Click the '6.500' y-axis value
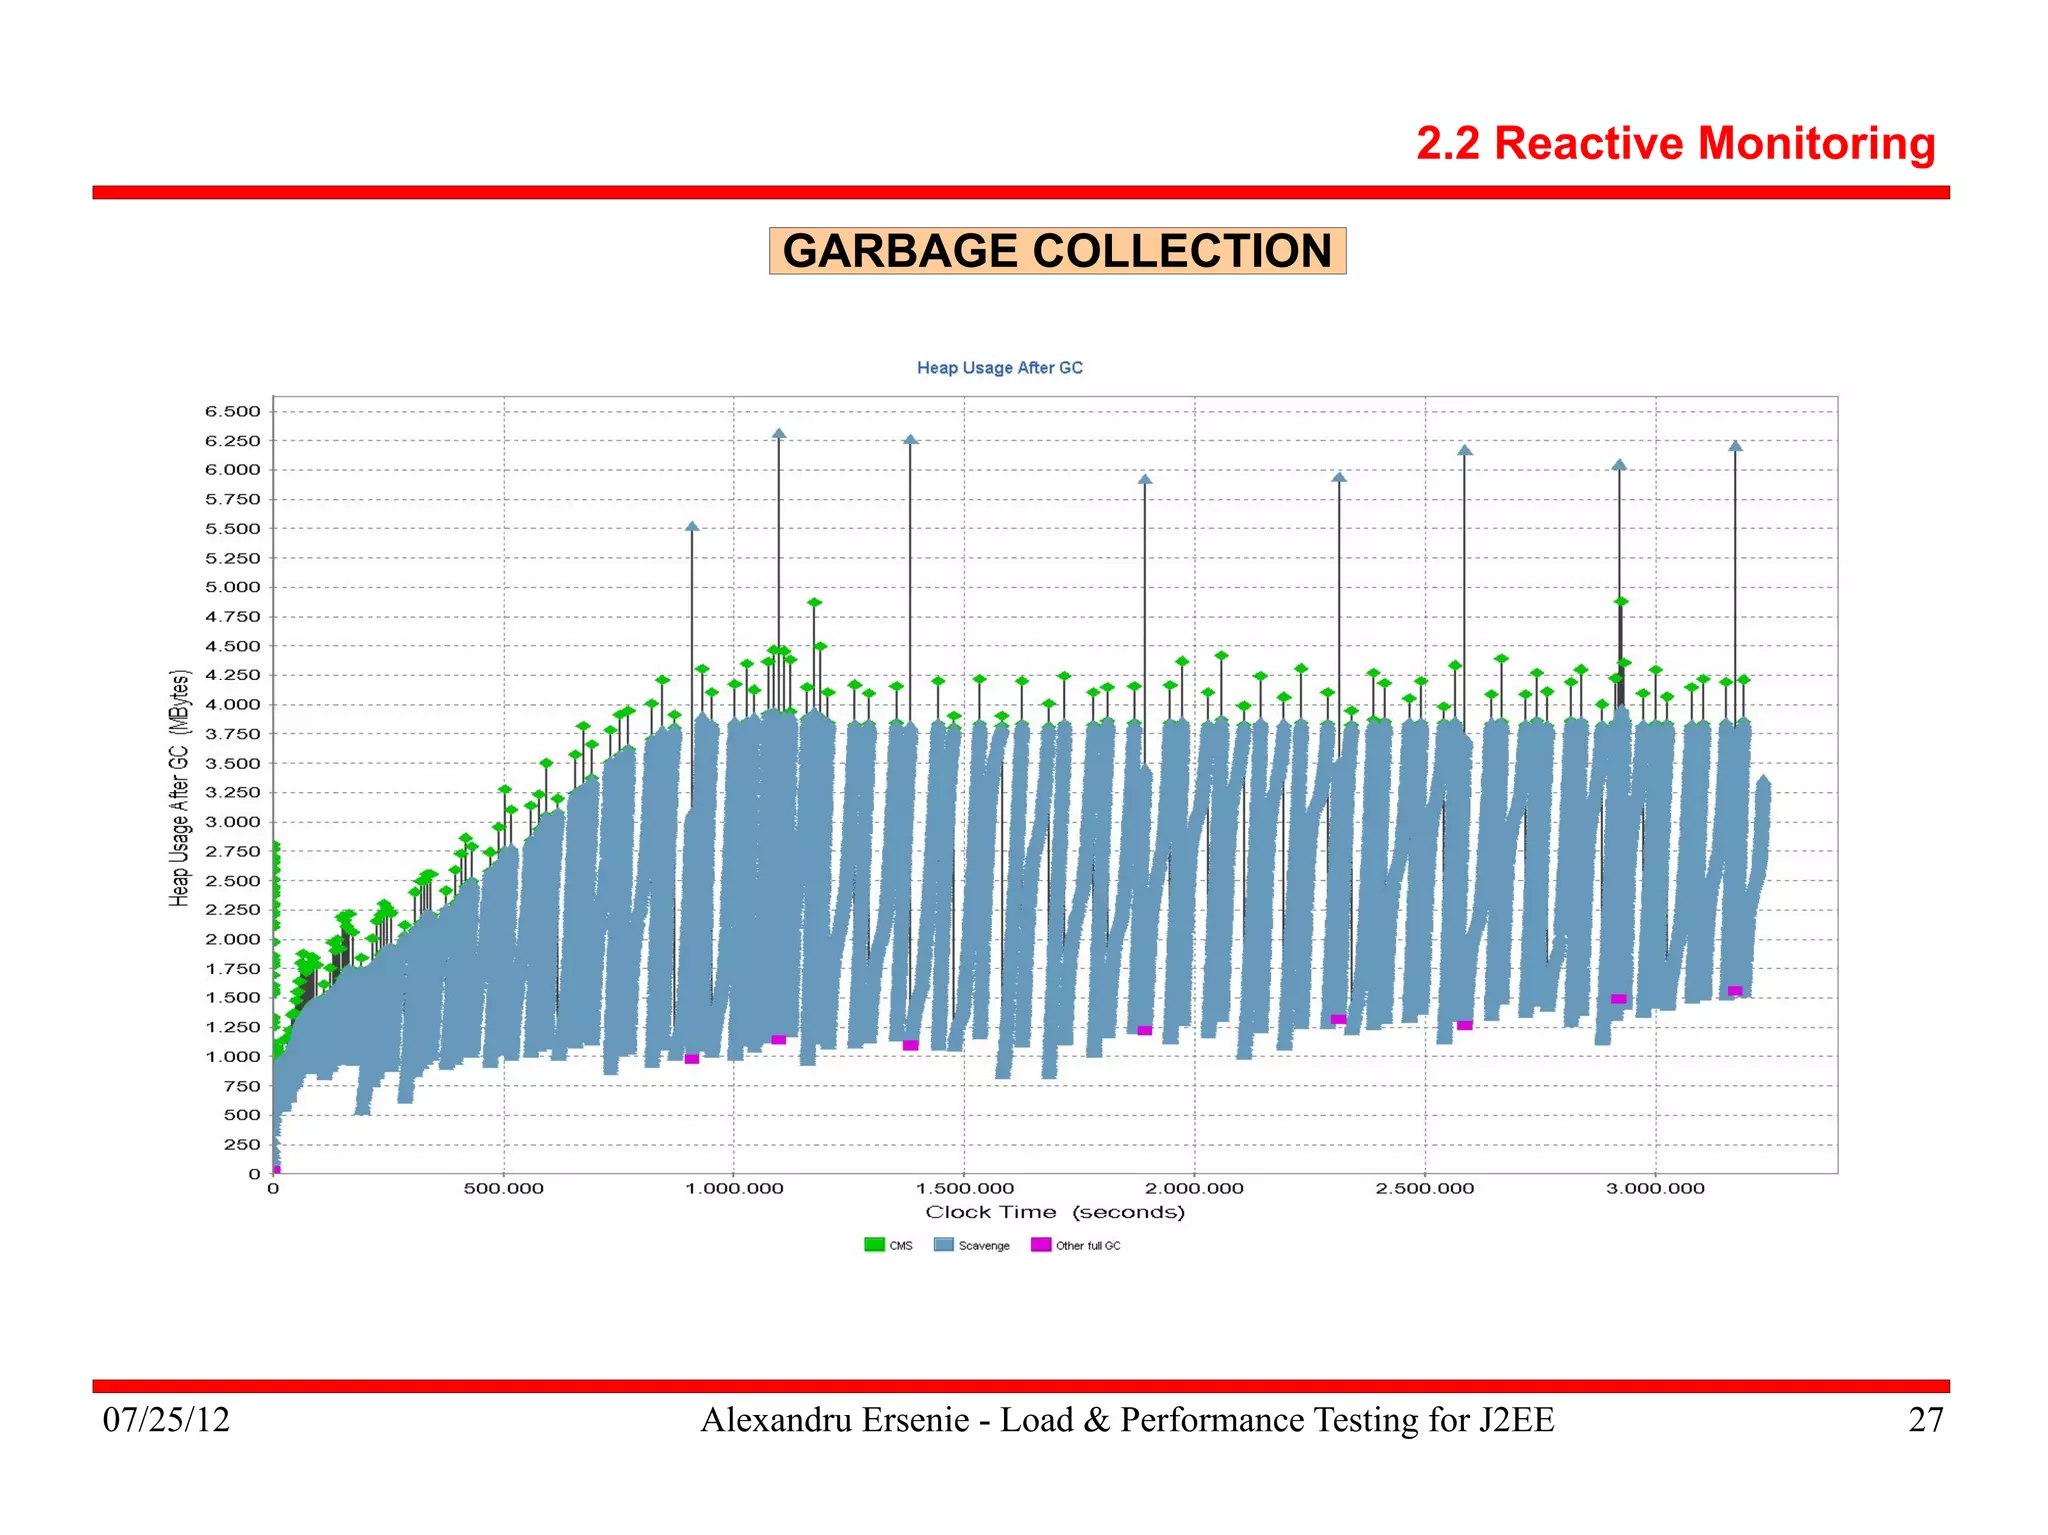Screen dimensions: 2048x1535 232,411
